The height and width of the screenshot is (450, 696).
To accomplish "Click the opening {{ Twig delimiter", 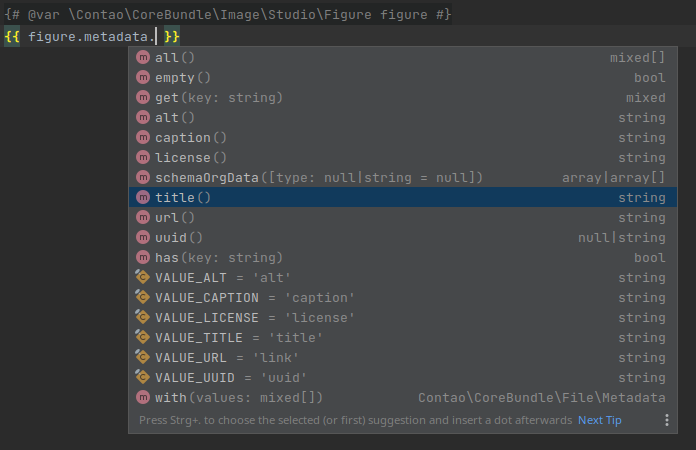I will pyautogui.click(x=12, y=36).
